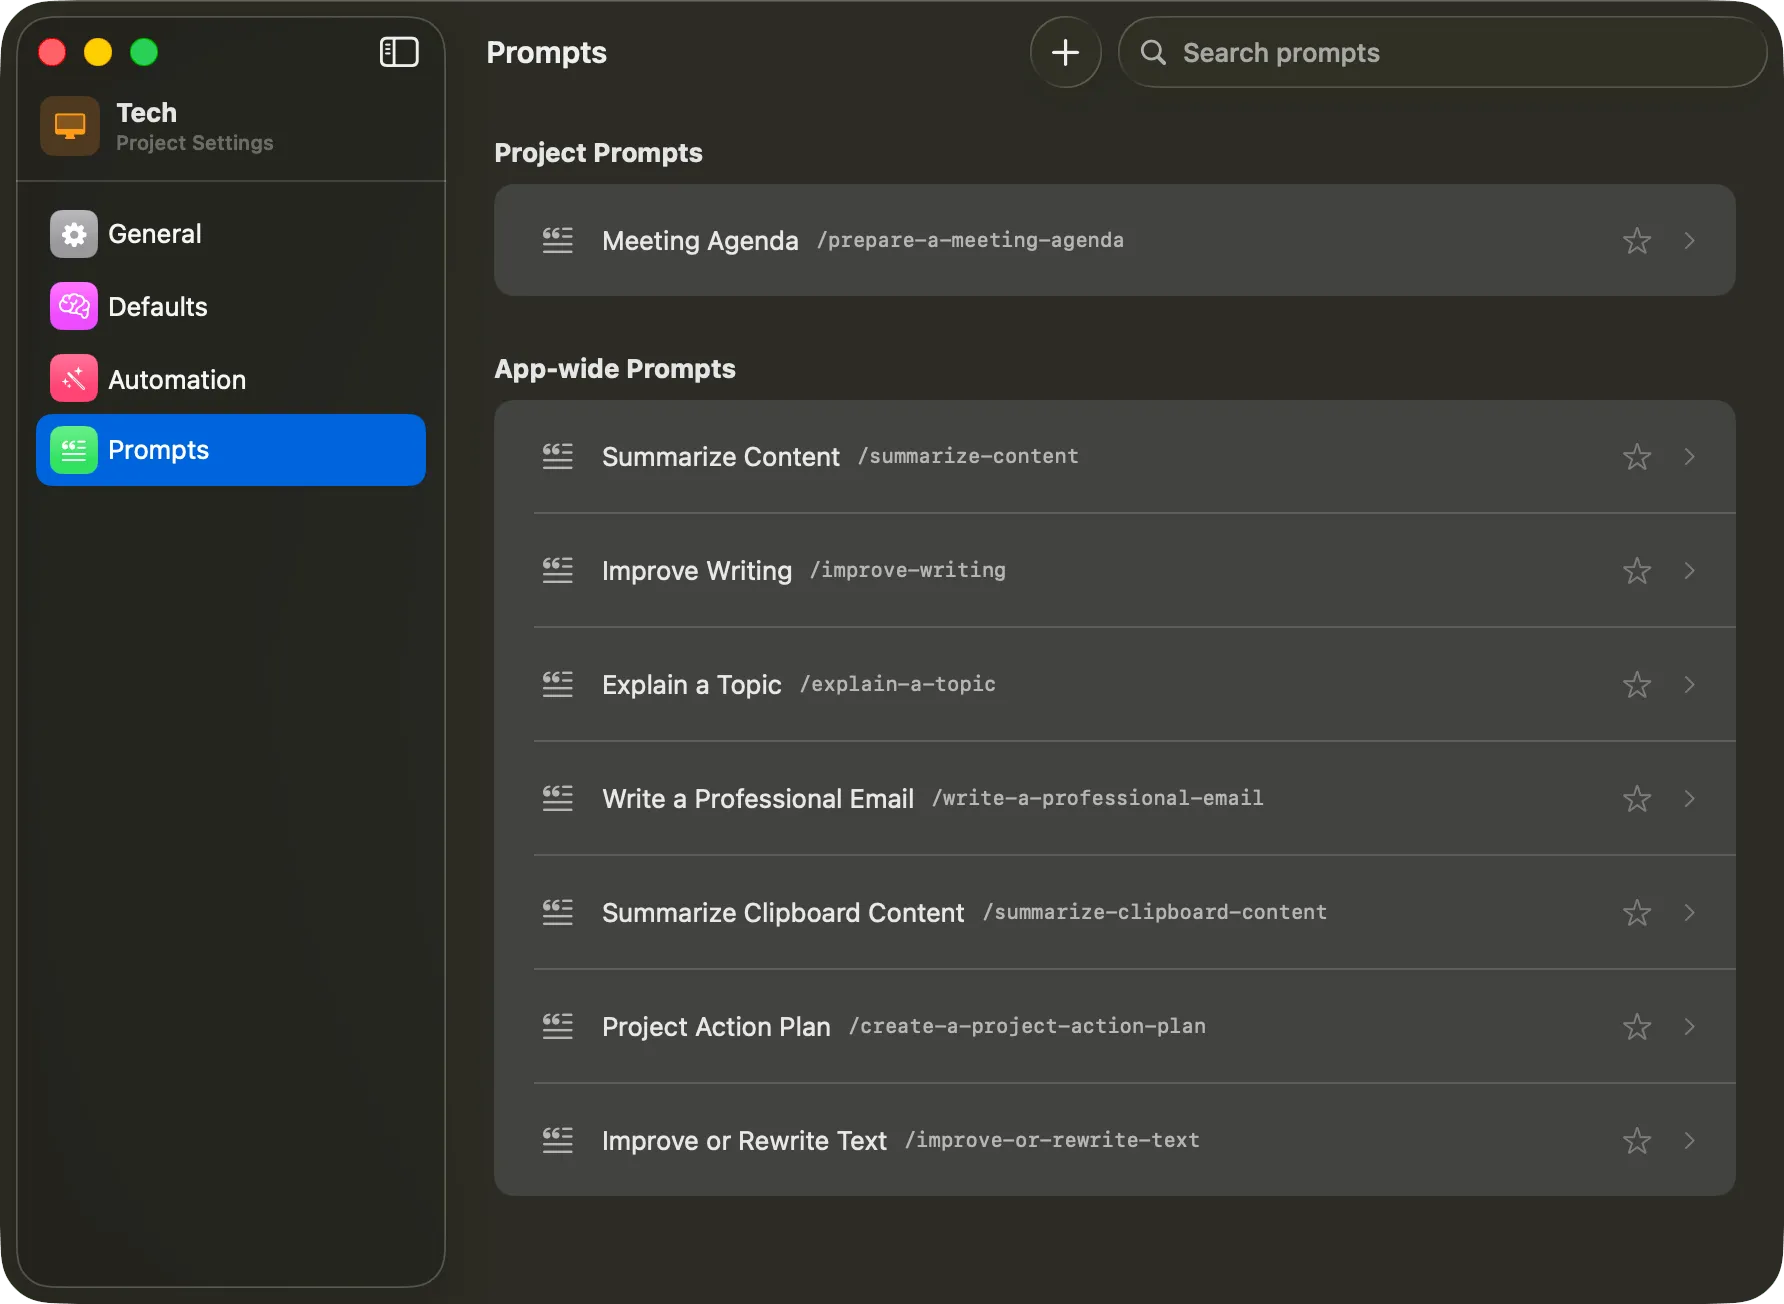Toggle star on Improve or Rewrite Text

(1637, 1140)
